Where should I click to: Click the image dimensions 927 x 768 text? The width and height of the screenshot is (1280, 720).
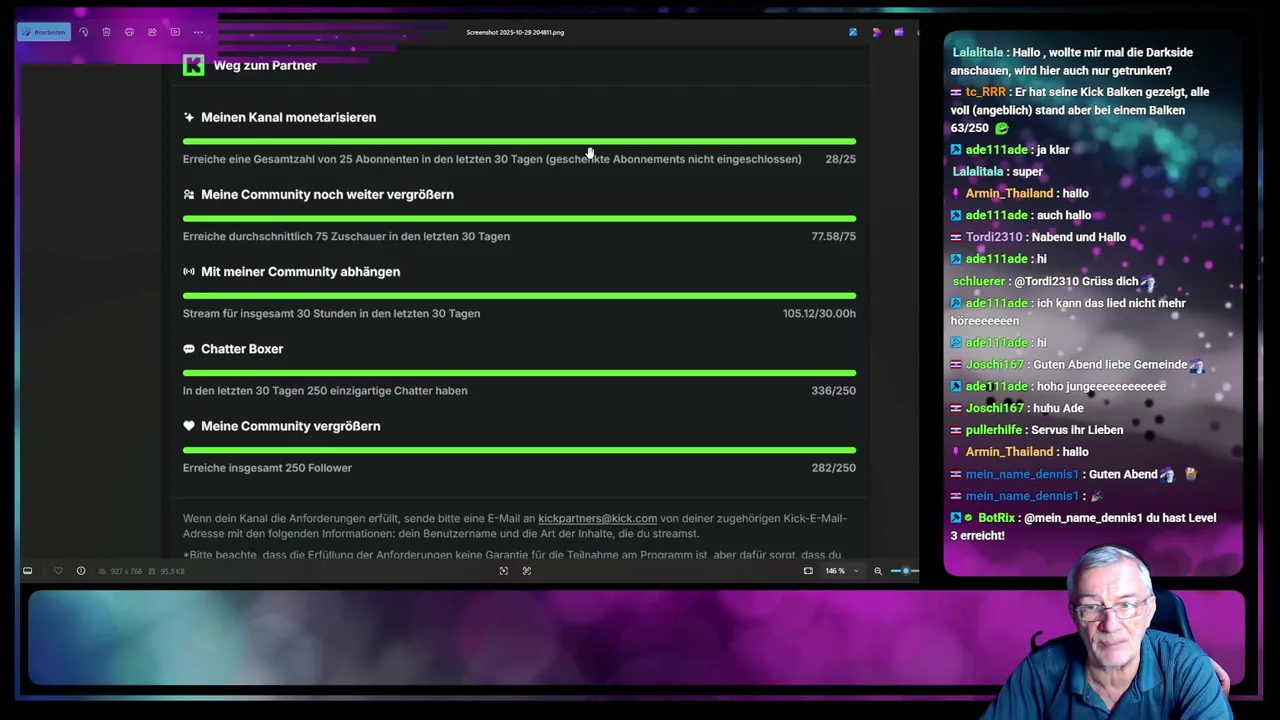(126, 571)
